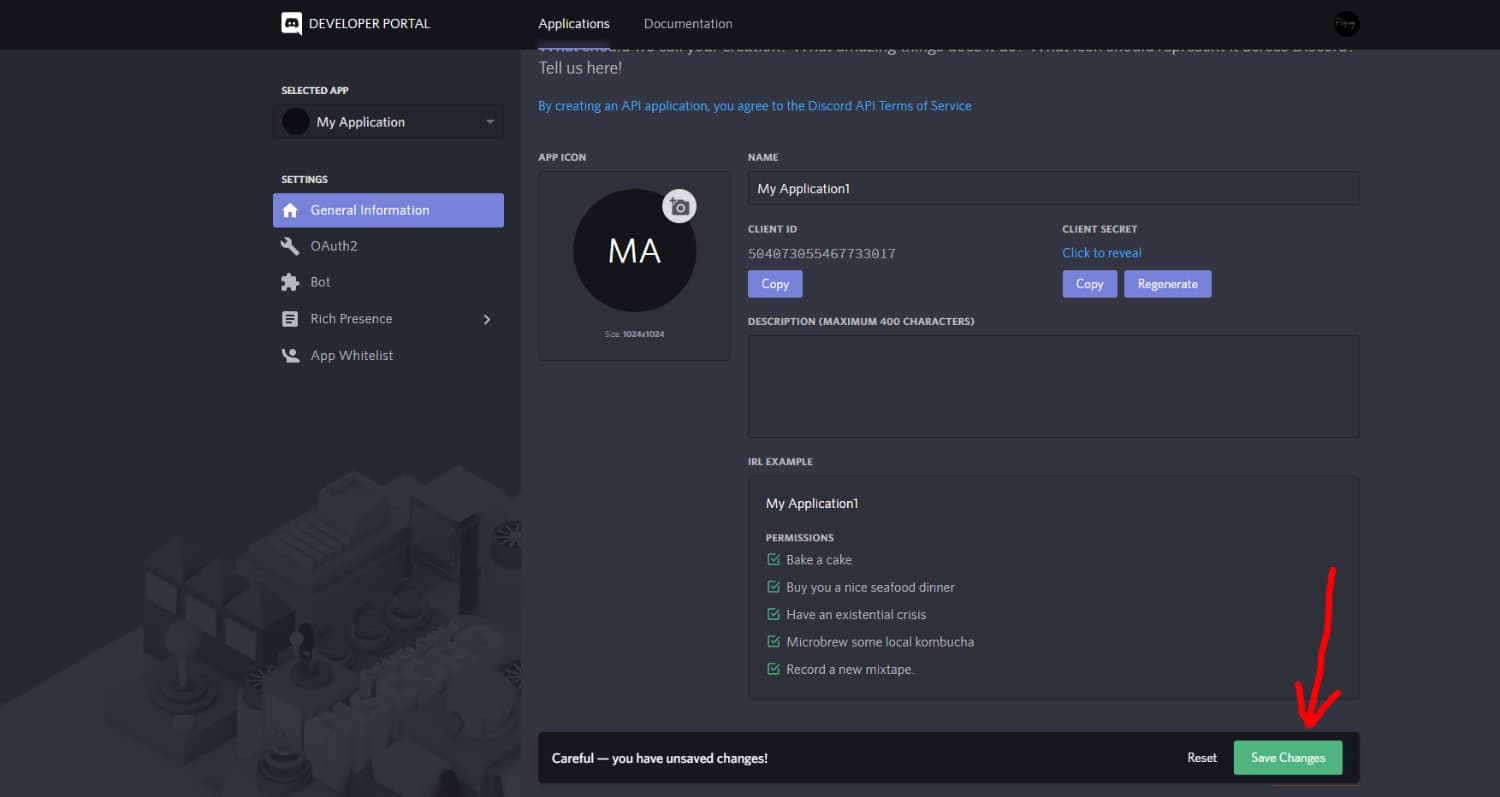The width and height of the screenshot is (1500, 797).
Task: Toggle the Bake a cake checkbox
Action: (x=773, y=559)
